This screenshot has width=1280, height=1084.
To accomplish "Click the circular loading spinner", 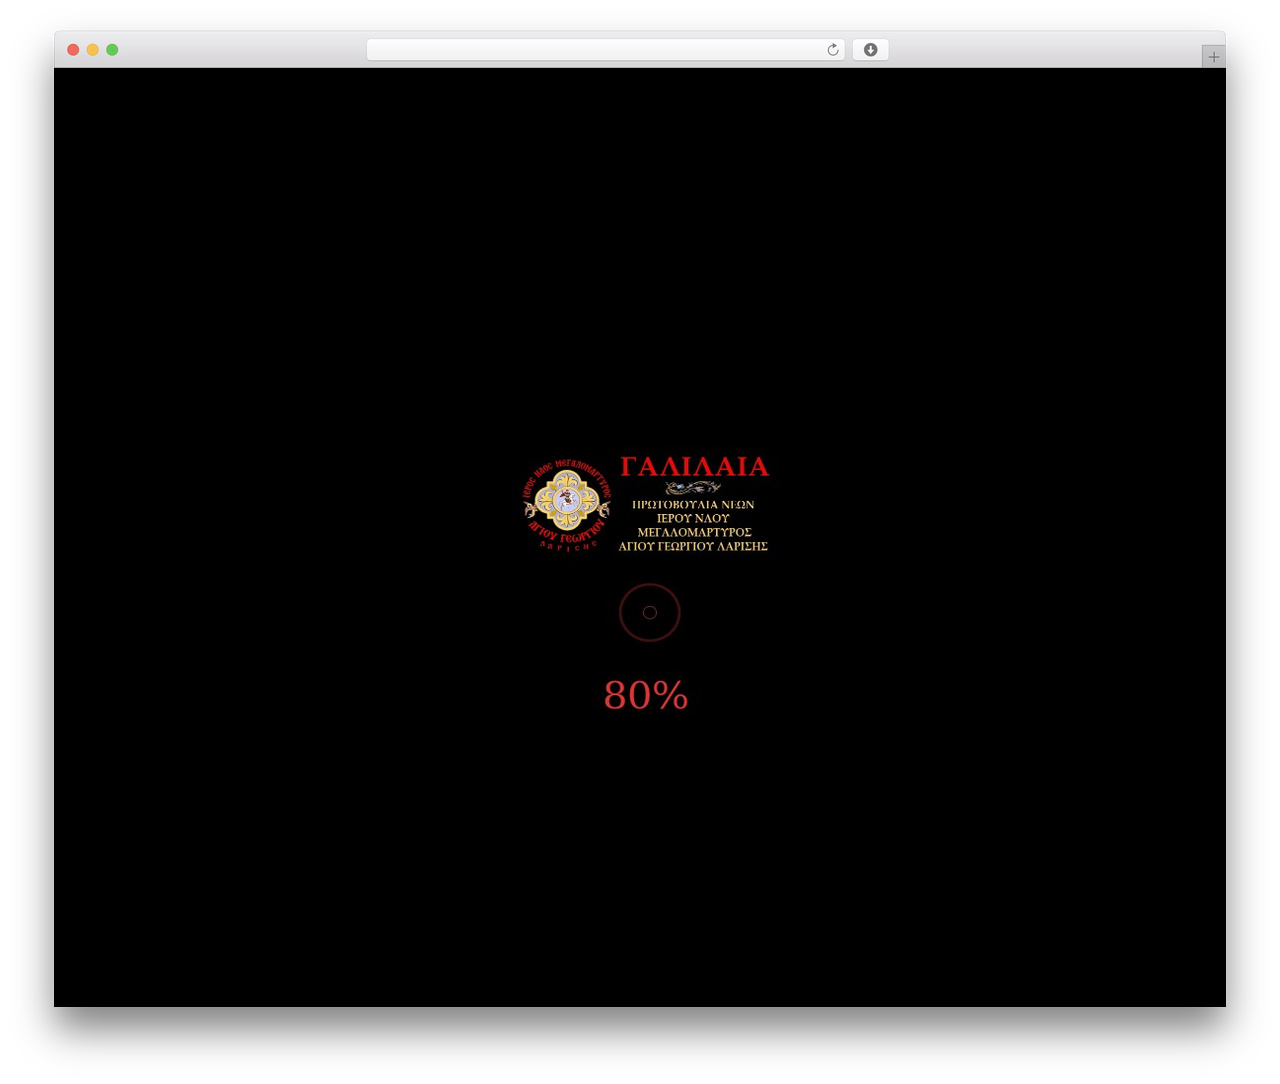I will click(x=650, y=612).
